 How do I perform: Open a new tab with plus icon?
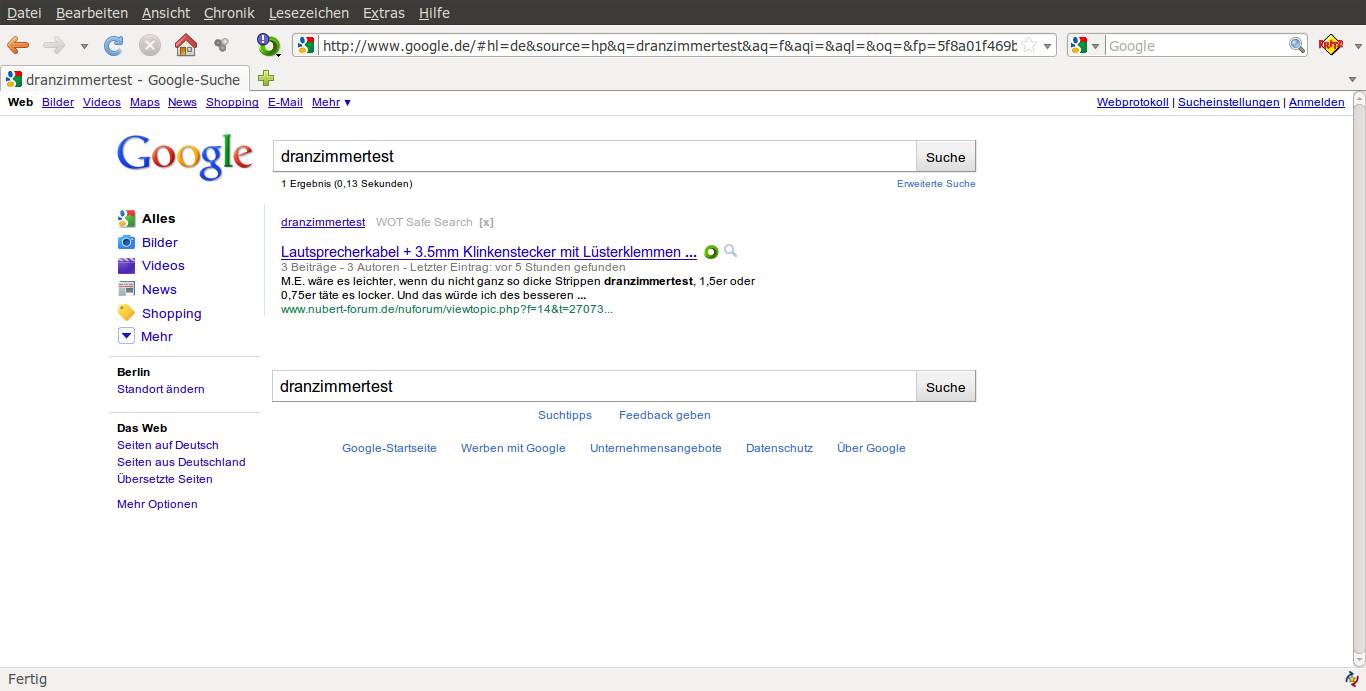click(x=266, y=78)
